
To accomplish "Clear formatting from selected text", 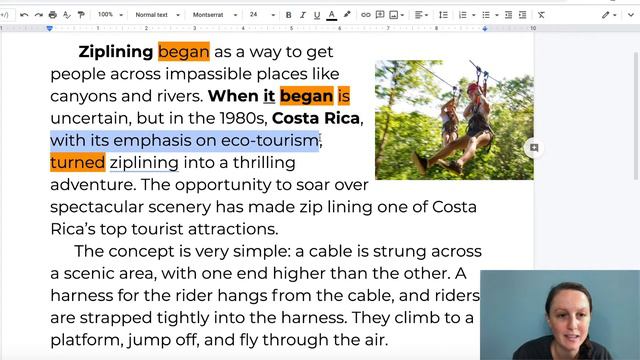I will pyautogui.click(x=541, y=15).
